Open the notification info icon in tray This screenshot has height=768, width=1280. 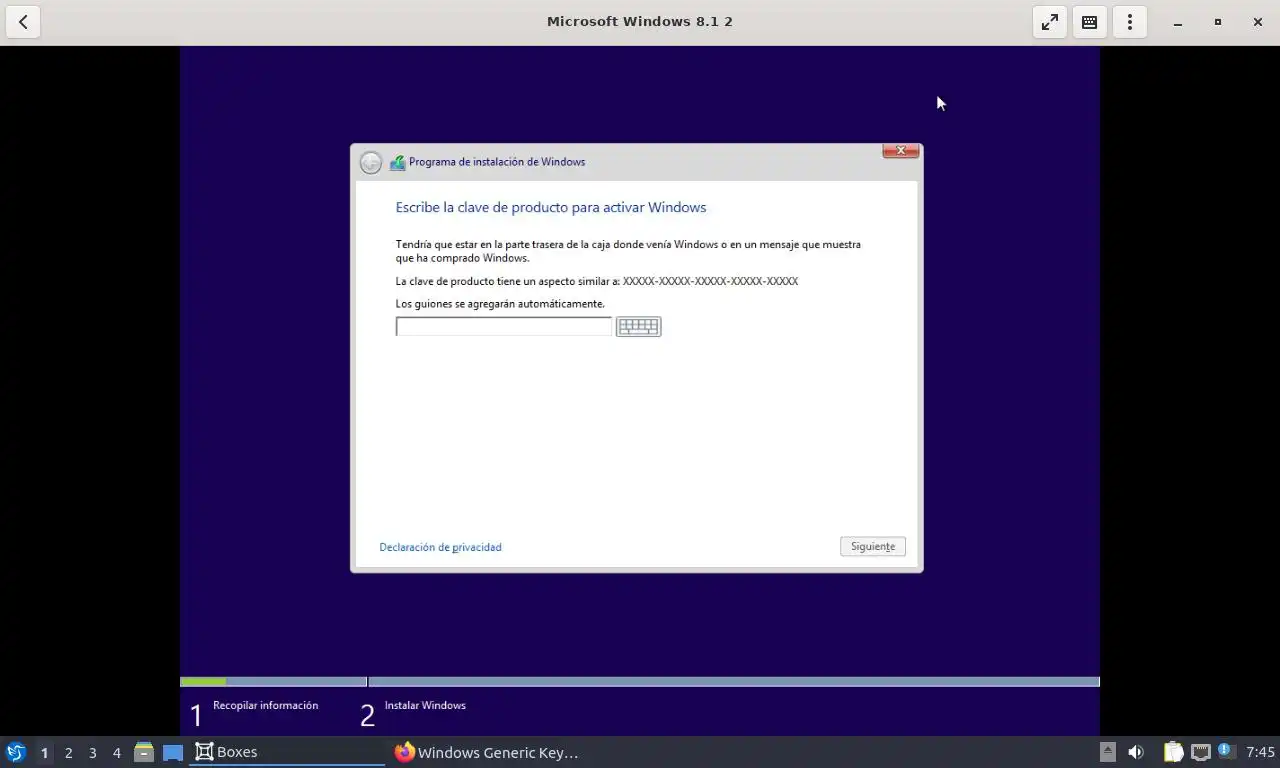pyautogui.click(x=1226, y=750)
